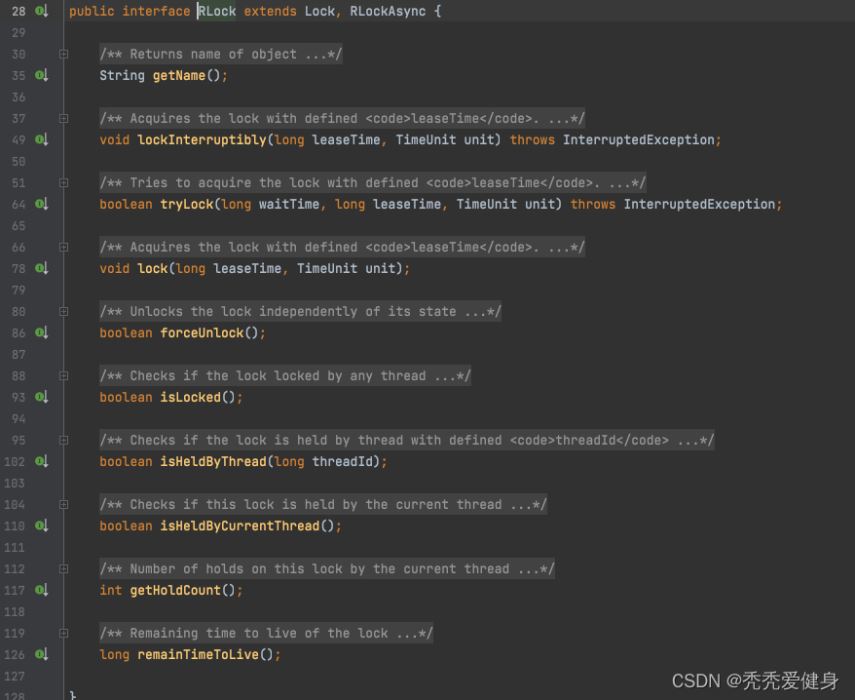855x700 pixels.
Task: Expand the 'Tries to acquire the lock' comment fold
Action: point(64,183)
